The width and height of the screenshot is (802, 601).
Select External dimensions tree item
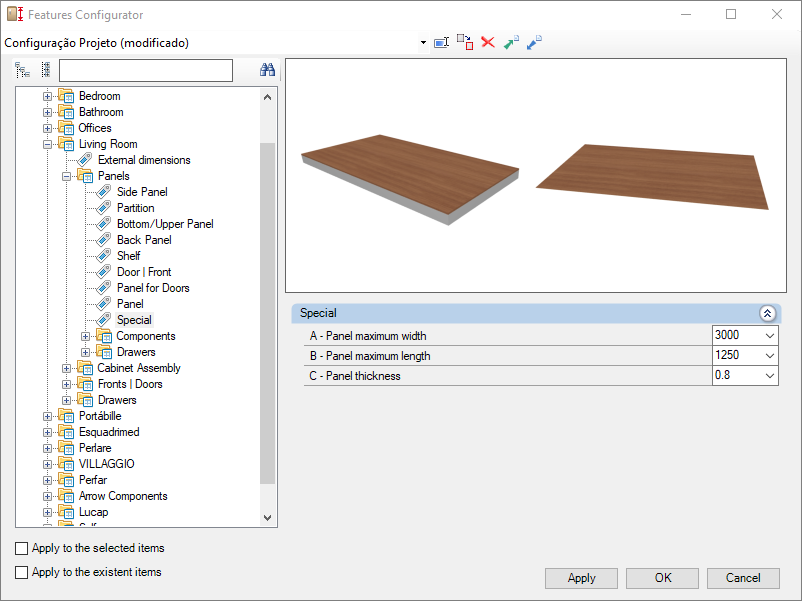click(x=144, y=160)
